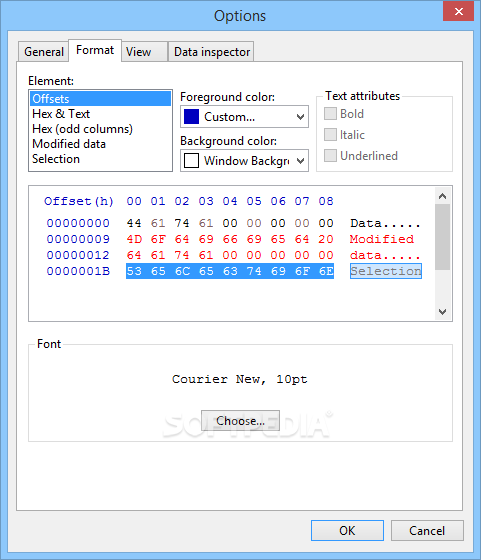Click the preview scrollbar down arrow
The height and width of the screenshot is (560, 481).
[442, 311]
